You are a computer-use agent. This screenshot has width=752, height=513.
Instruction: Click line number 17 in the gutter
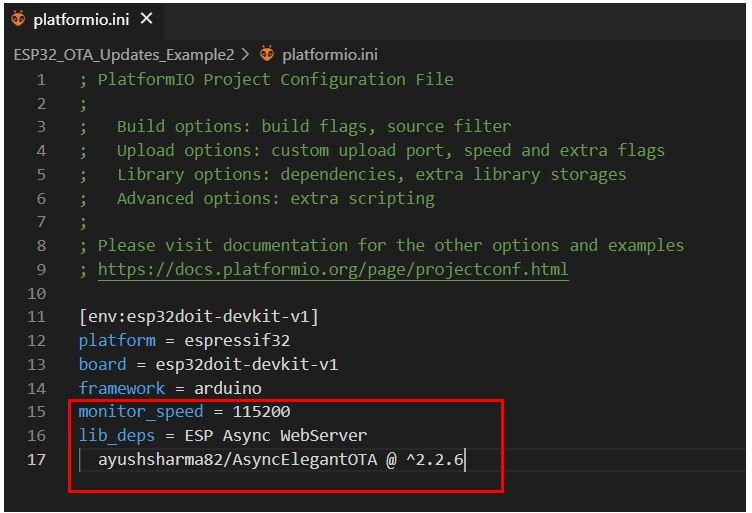tap(36, 460)
